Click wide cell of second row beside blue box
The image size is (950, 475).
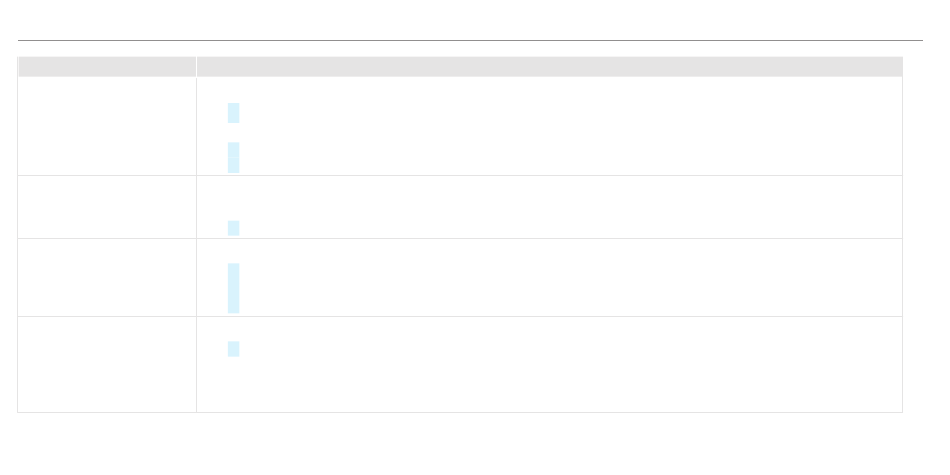click(x=570, y=207)
